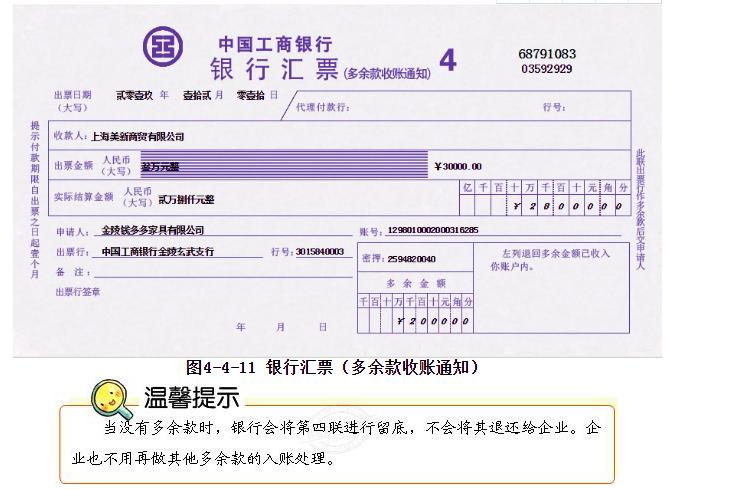Click the 多余金额 header
This screenshot has height=489, width=751.
tap(416, 284)
